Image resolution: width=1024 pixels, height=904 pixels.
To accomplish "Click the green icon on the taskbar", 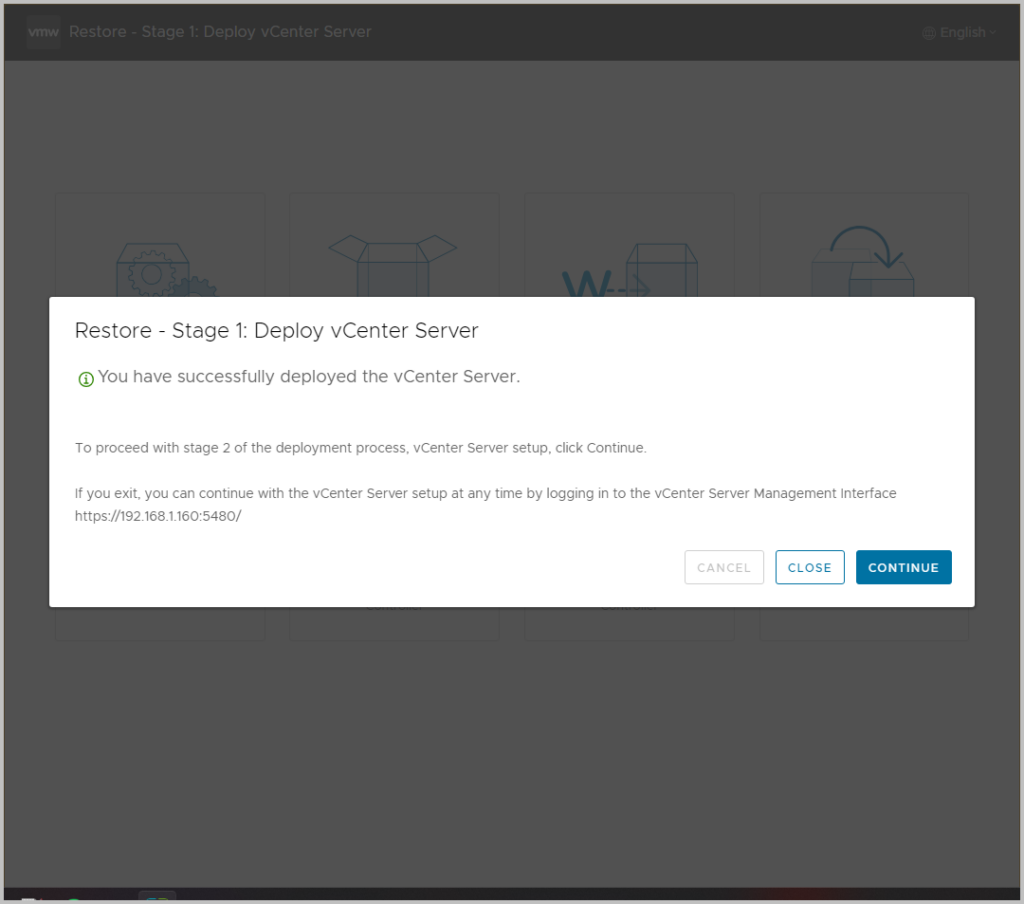I will point(73,900).
